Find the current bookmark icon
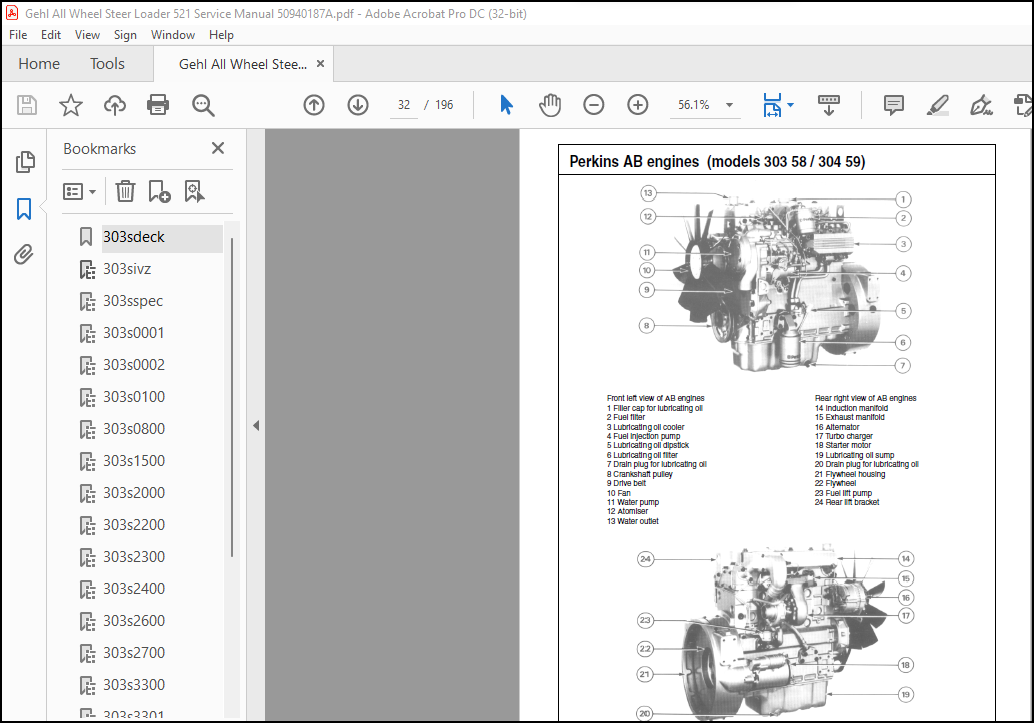The width and height of the screenshot is (1034, 723). (x=195, y=192)
